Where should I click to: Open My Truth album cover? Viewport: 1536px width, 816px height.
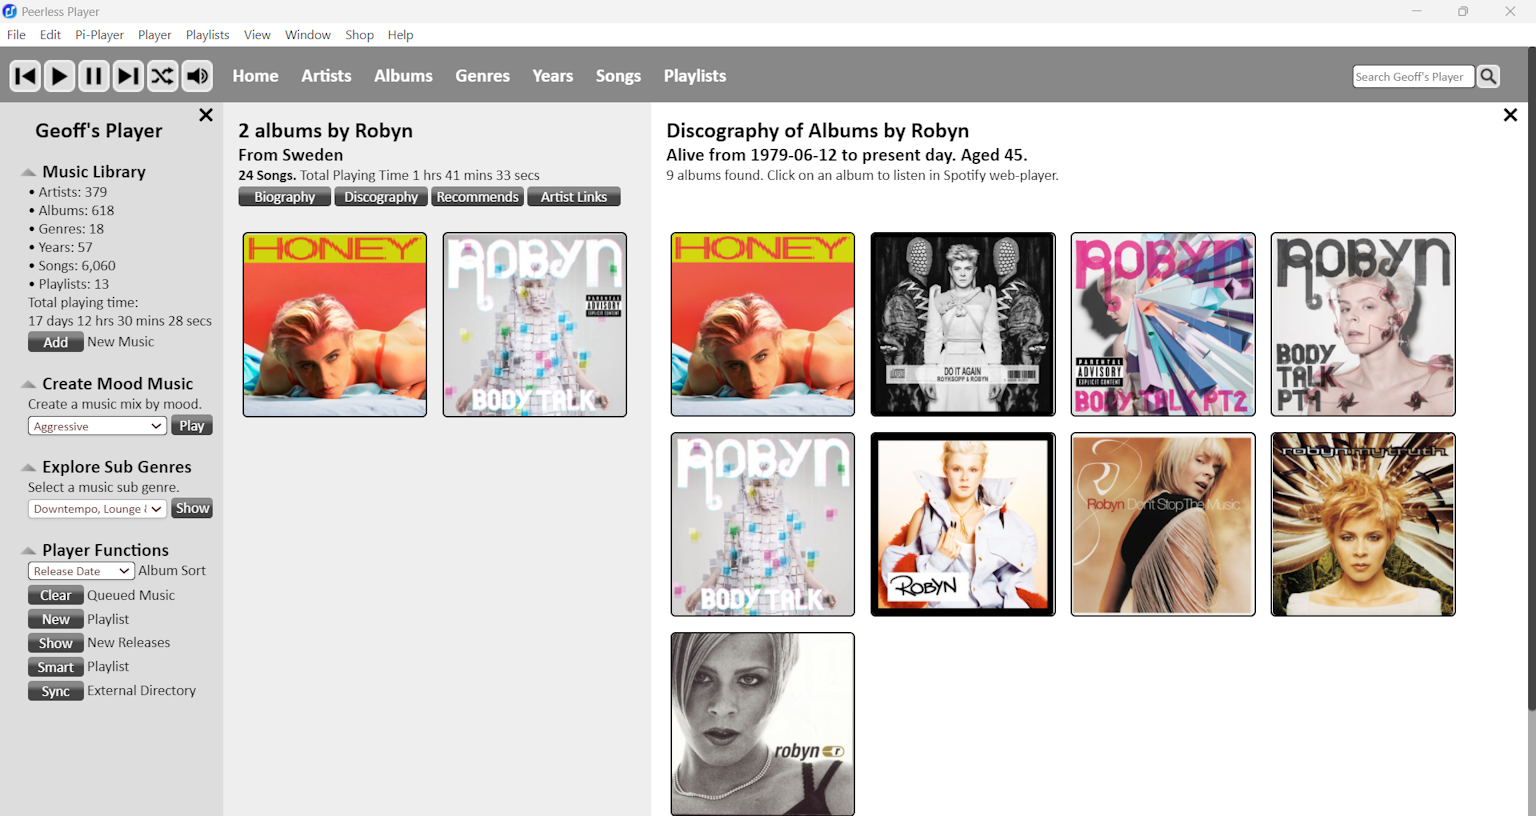pos(1363,525)
